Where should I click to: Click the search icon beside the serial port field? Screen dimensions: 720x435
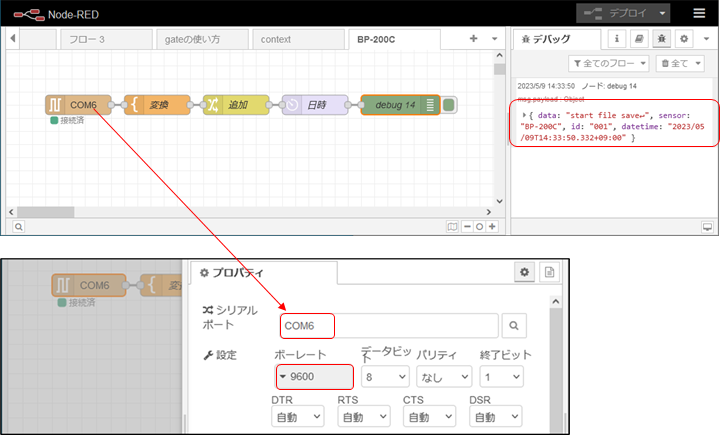coord(512,325)
